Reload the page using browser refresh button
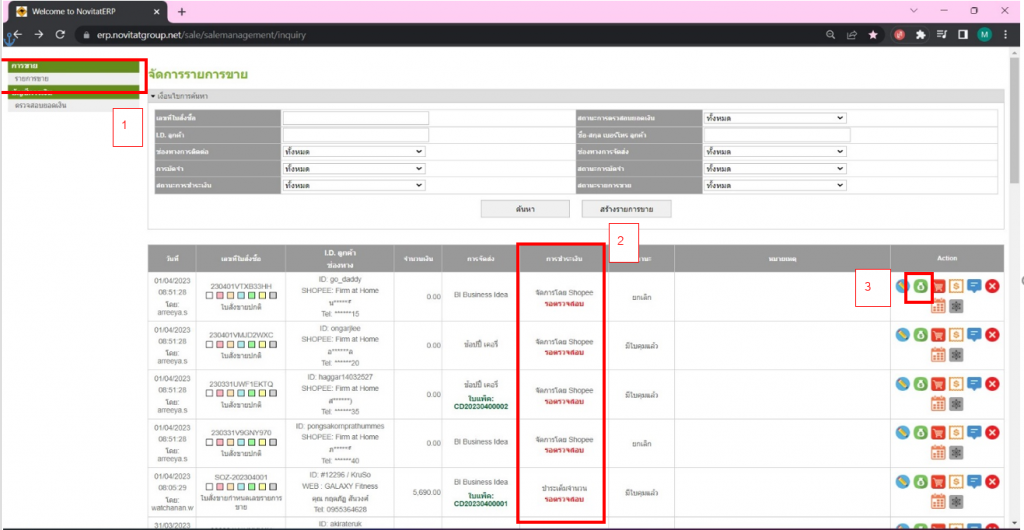Image resolution: width=1024 pixels, height=530 pixels. pyautogui.click(x=61, y=34)
